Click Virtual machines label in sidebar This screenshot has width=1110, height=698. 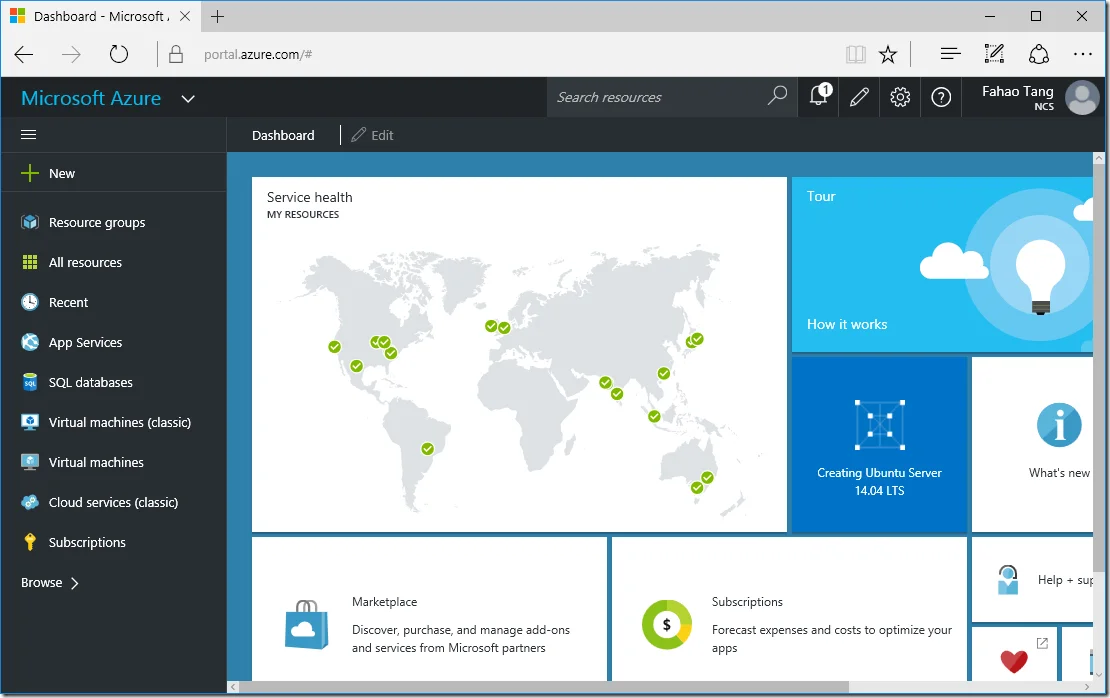coord(96,462)
